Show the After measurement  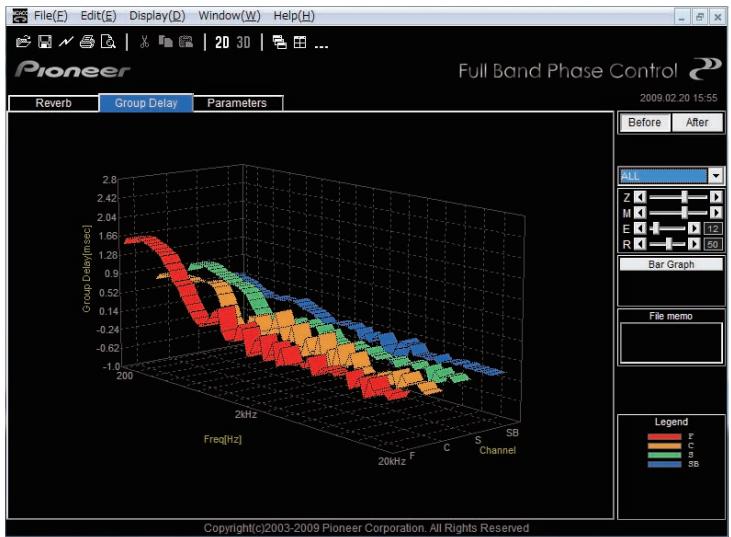697,123
